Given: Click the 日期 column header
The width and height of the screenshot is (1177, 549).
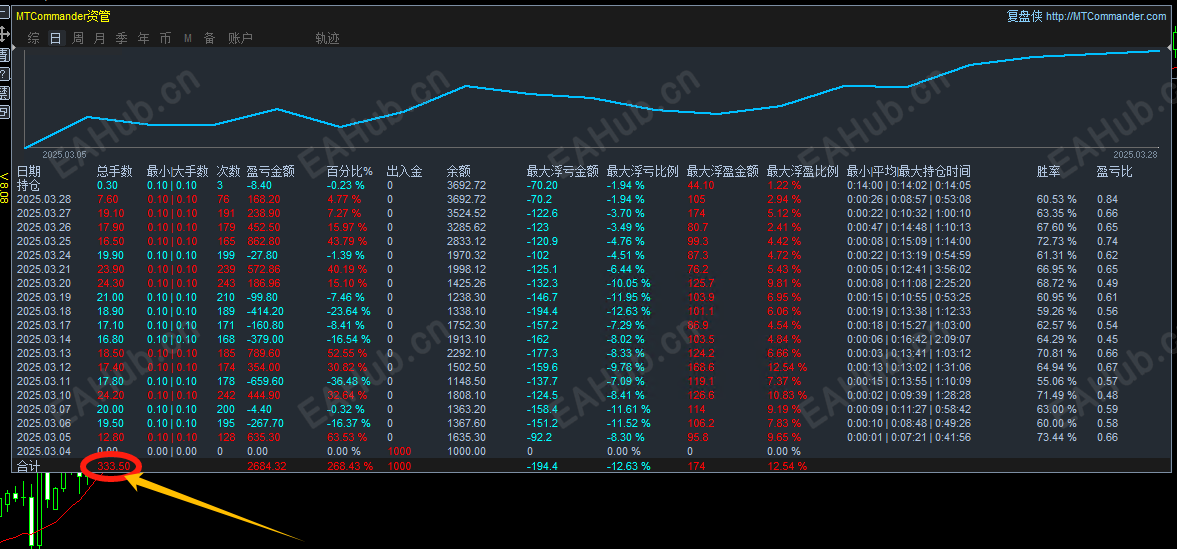Looking at the screenshot, I should (x=29, y=172).
